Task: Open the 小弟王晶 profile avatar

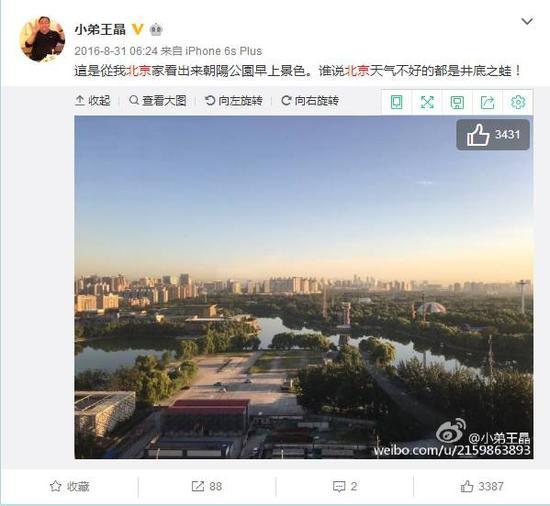Action: click(x=42, y=39)
